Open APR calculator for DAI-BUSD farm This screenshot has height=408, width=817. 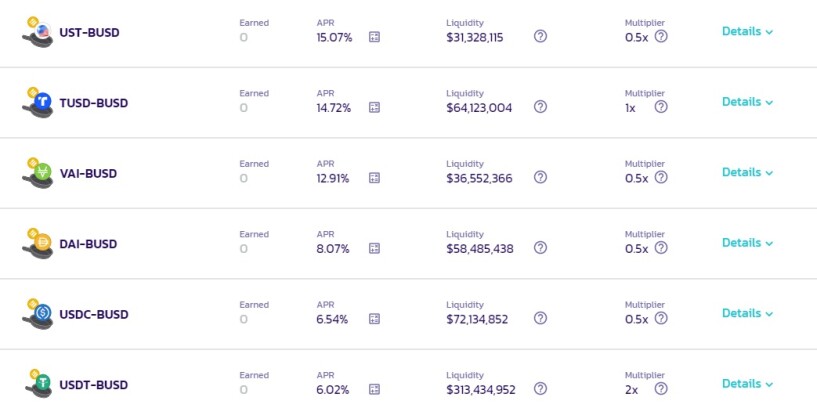[374, 248]
